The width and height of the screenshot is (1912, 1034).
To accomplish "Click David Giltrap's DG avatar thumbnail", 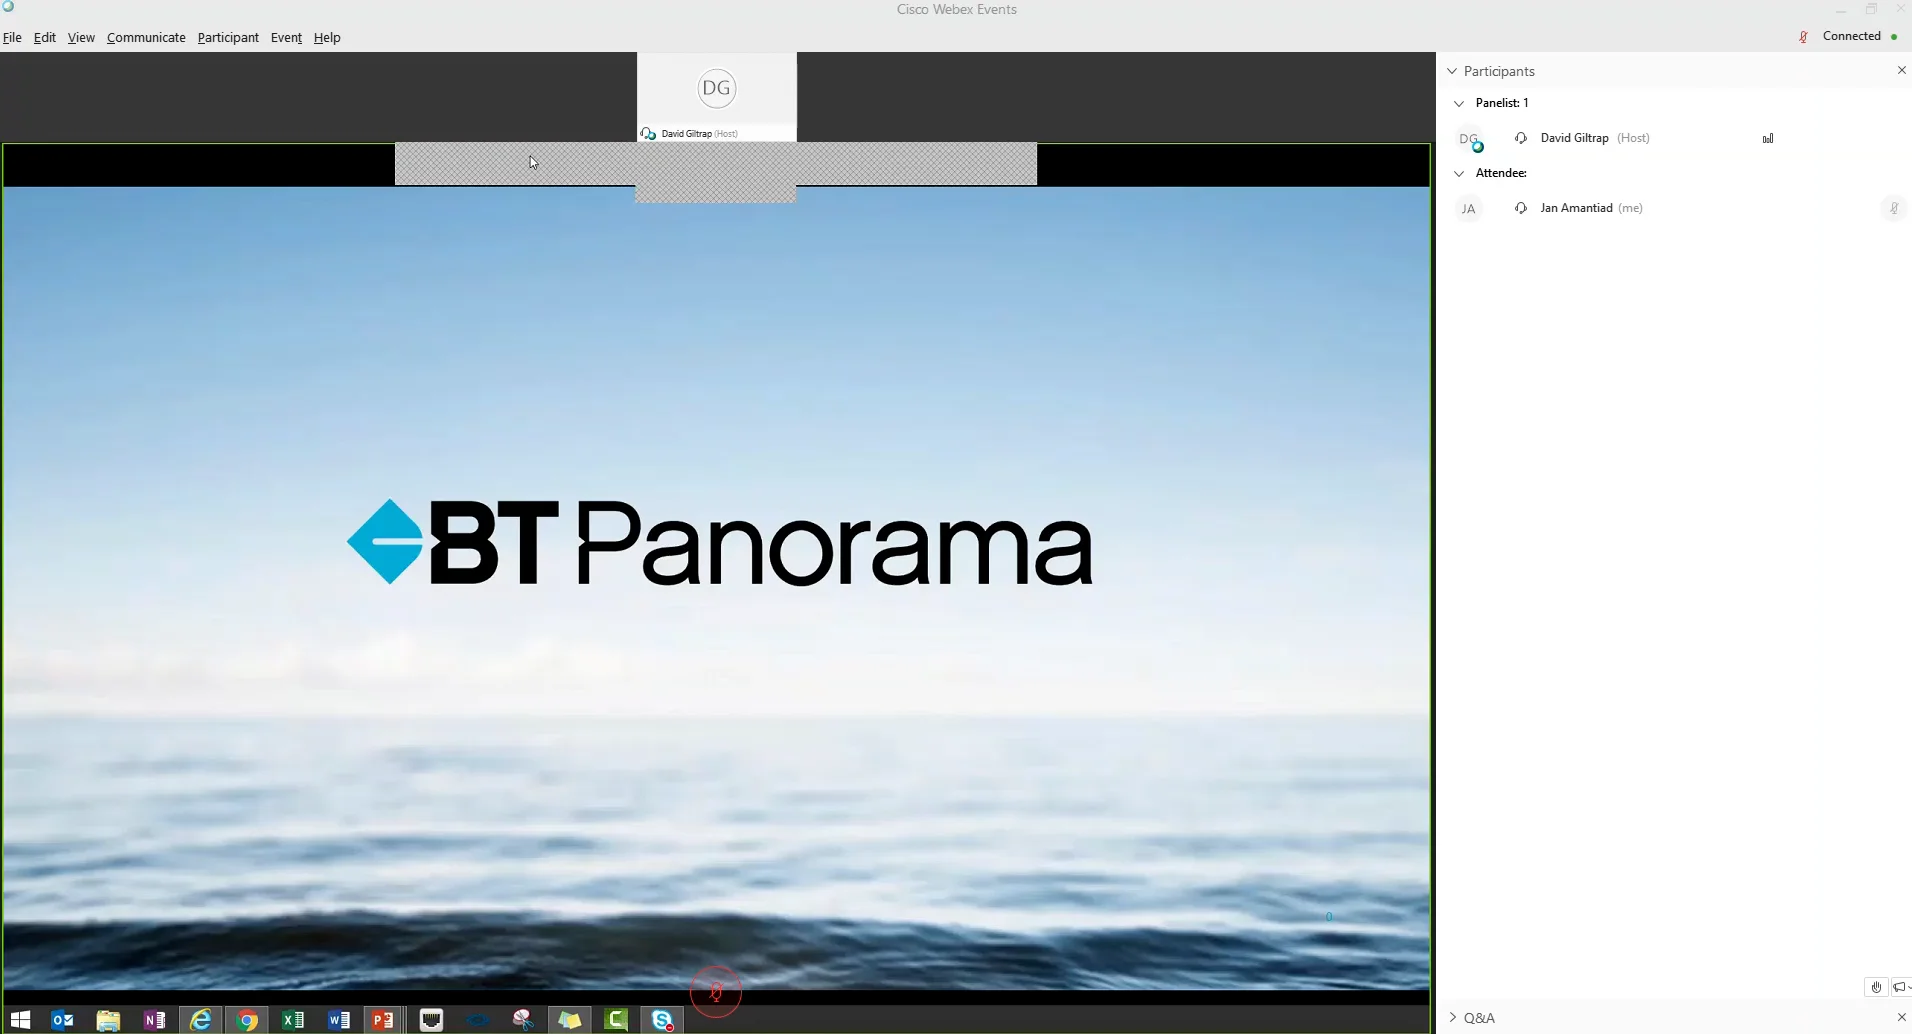I will tap(716, 88).
